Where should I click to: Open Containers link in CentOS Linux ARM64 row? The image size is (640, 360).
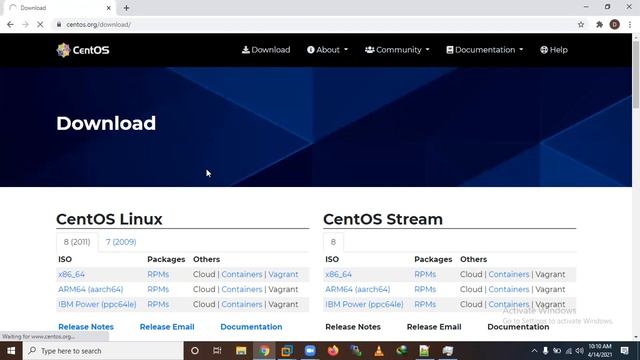[x=242, y=289]
